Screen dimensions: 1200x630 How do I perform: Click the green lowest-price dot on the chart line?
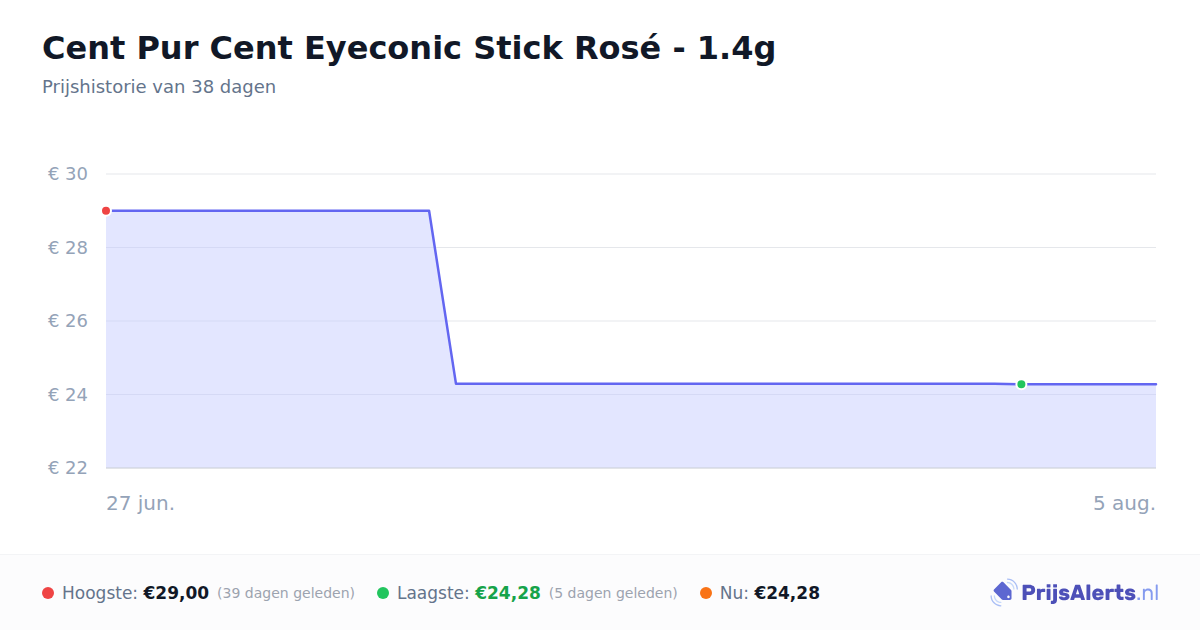(x=1021, y=384)
